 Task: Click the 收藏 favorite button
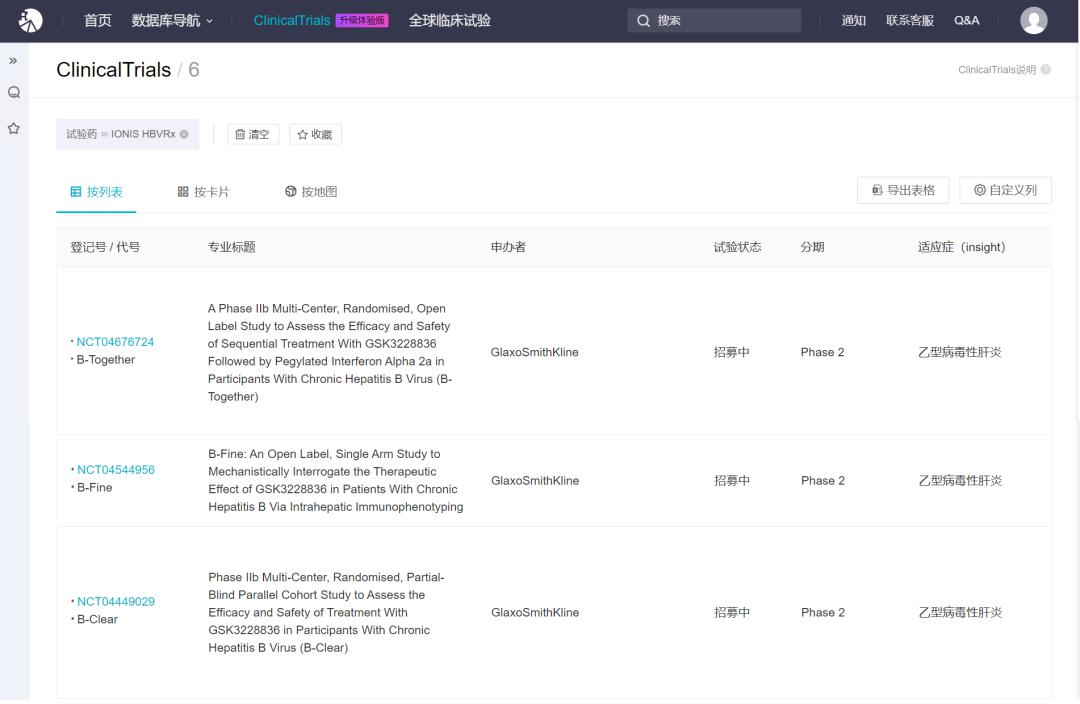tap(315, 134)
